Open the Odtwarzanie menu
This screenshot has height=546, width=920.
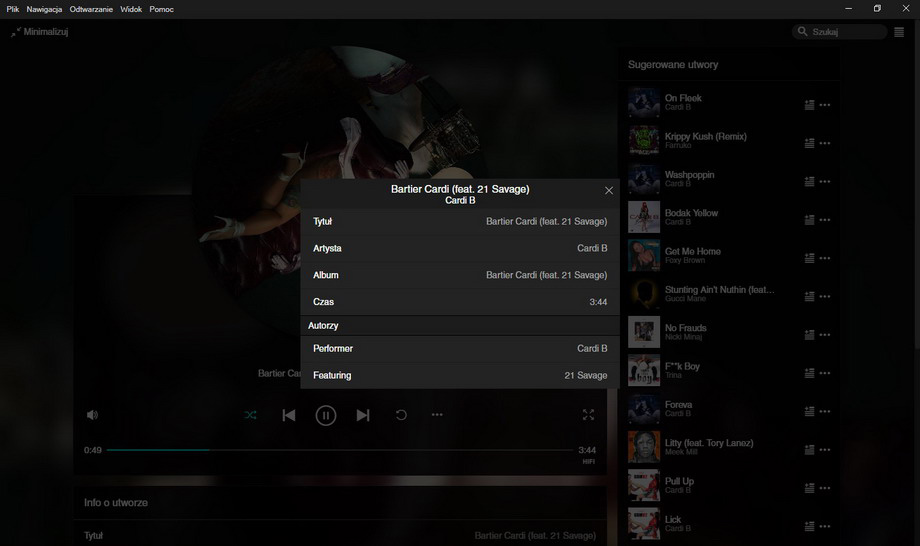(x=91, y=9)
